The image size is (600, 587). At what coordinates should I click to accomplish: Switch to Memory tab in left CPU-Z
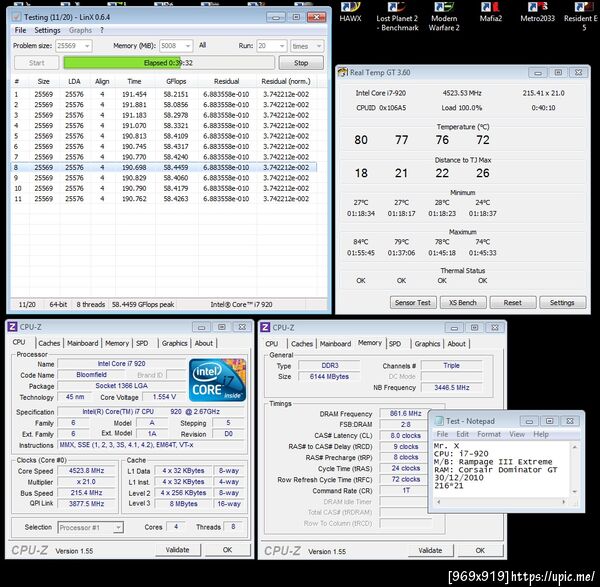click(x=117, y=343)
